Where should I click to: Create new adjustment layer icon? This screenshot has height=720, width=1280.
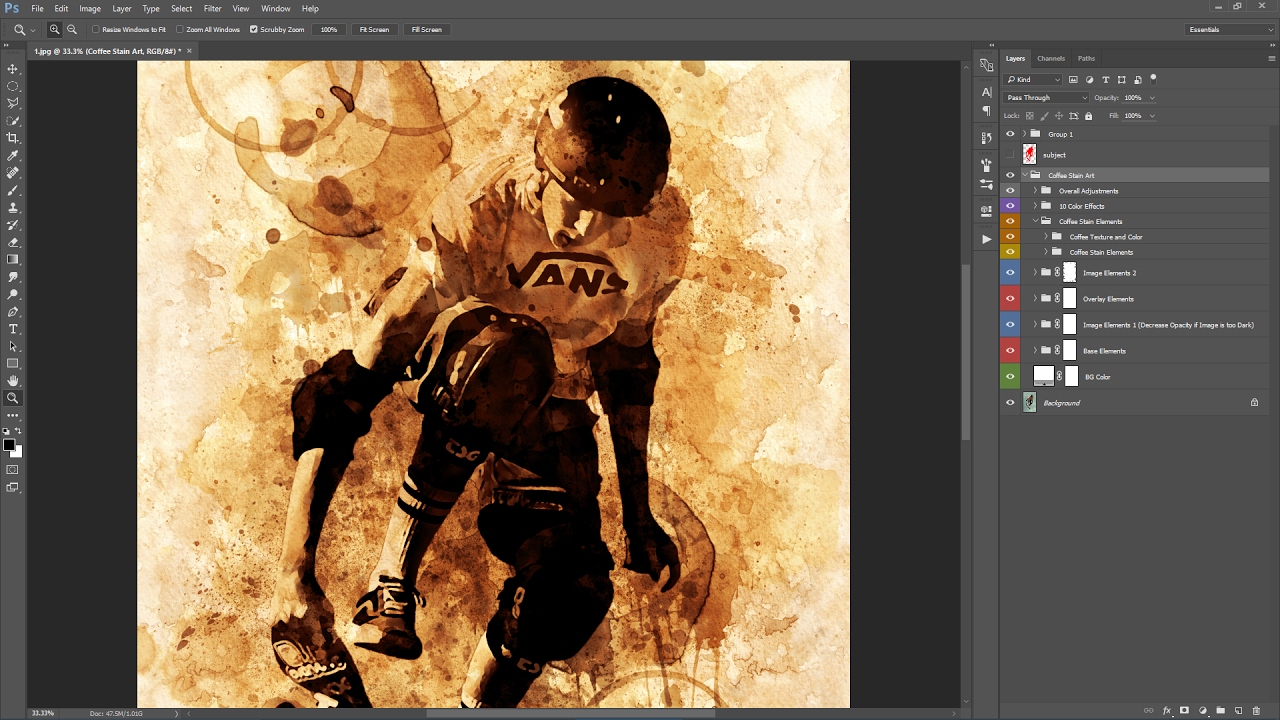click(1202, 710)
